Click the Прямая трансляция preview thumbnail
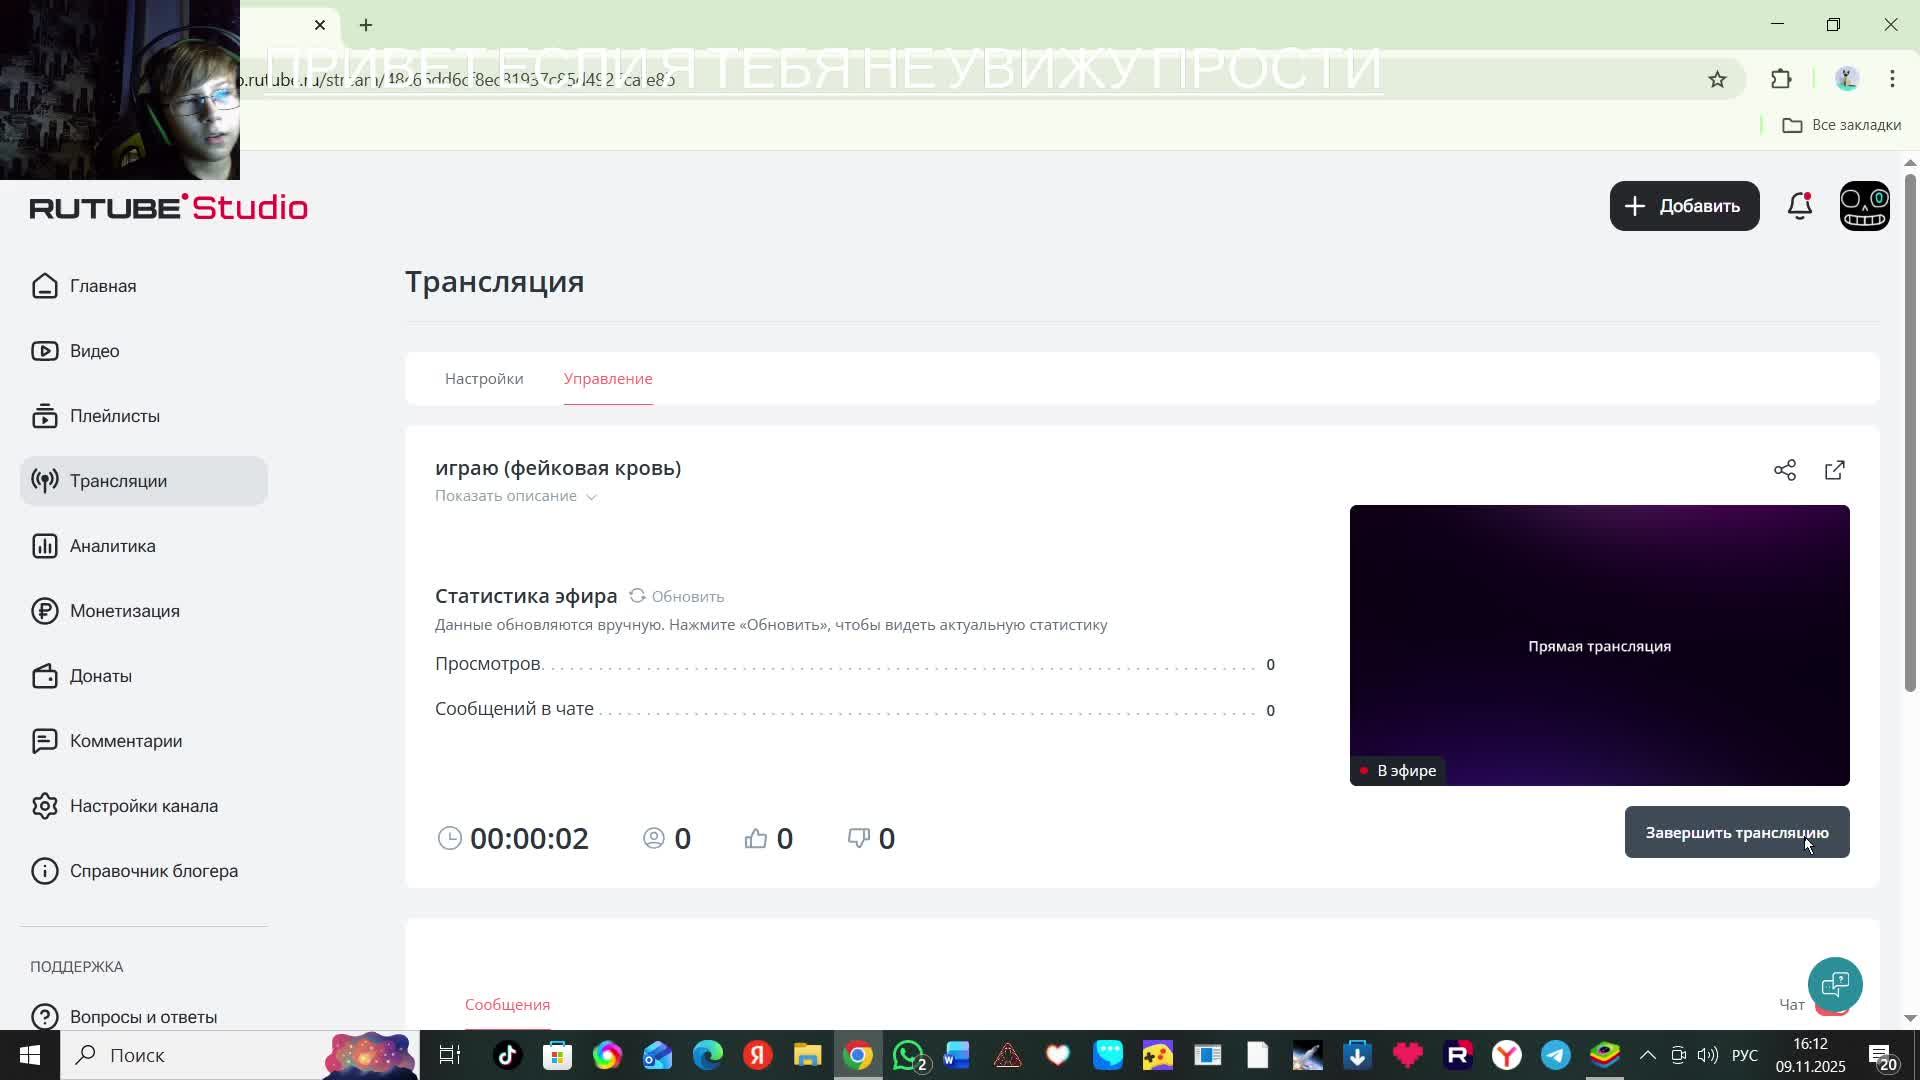1920x1080 pixels. click(1599, 645)
